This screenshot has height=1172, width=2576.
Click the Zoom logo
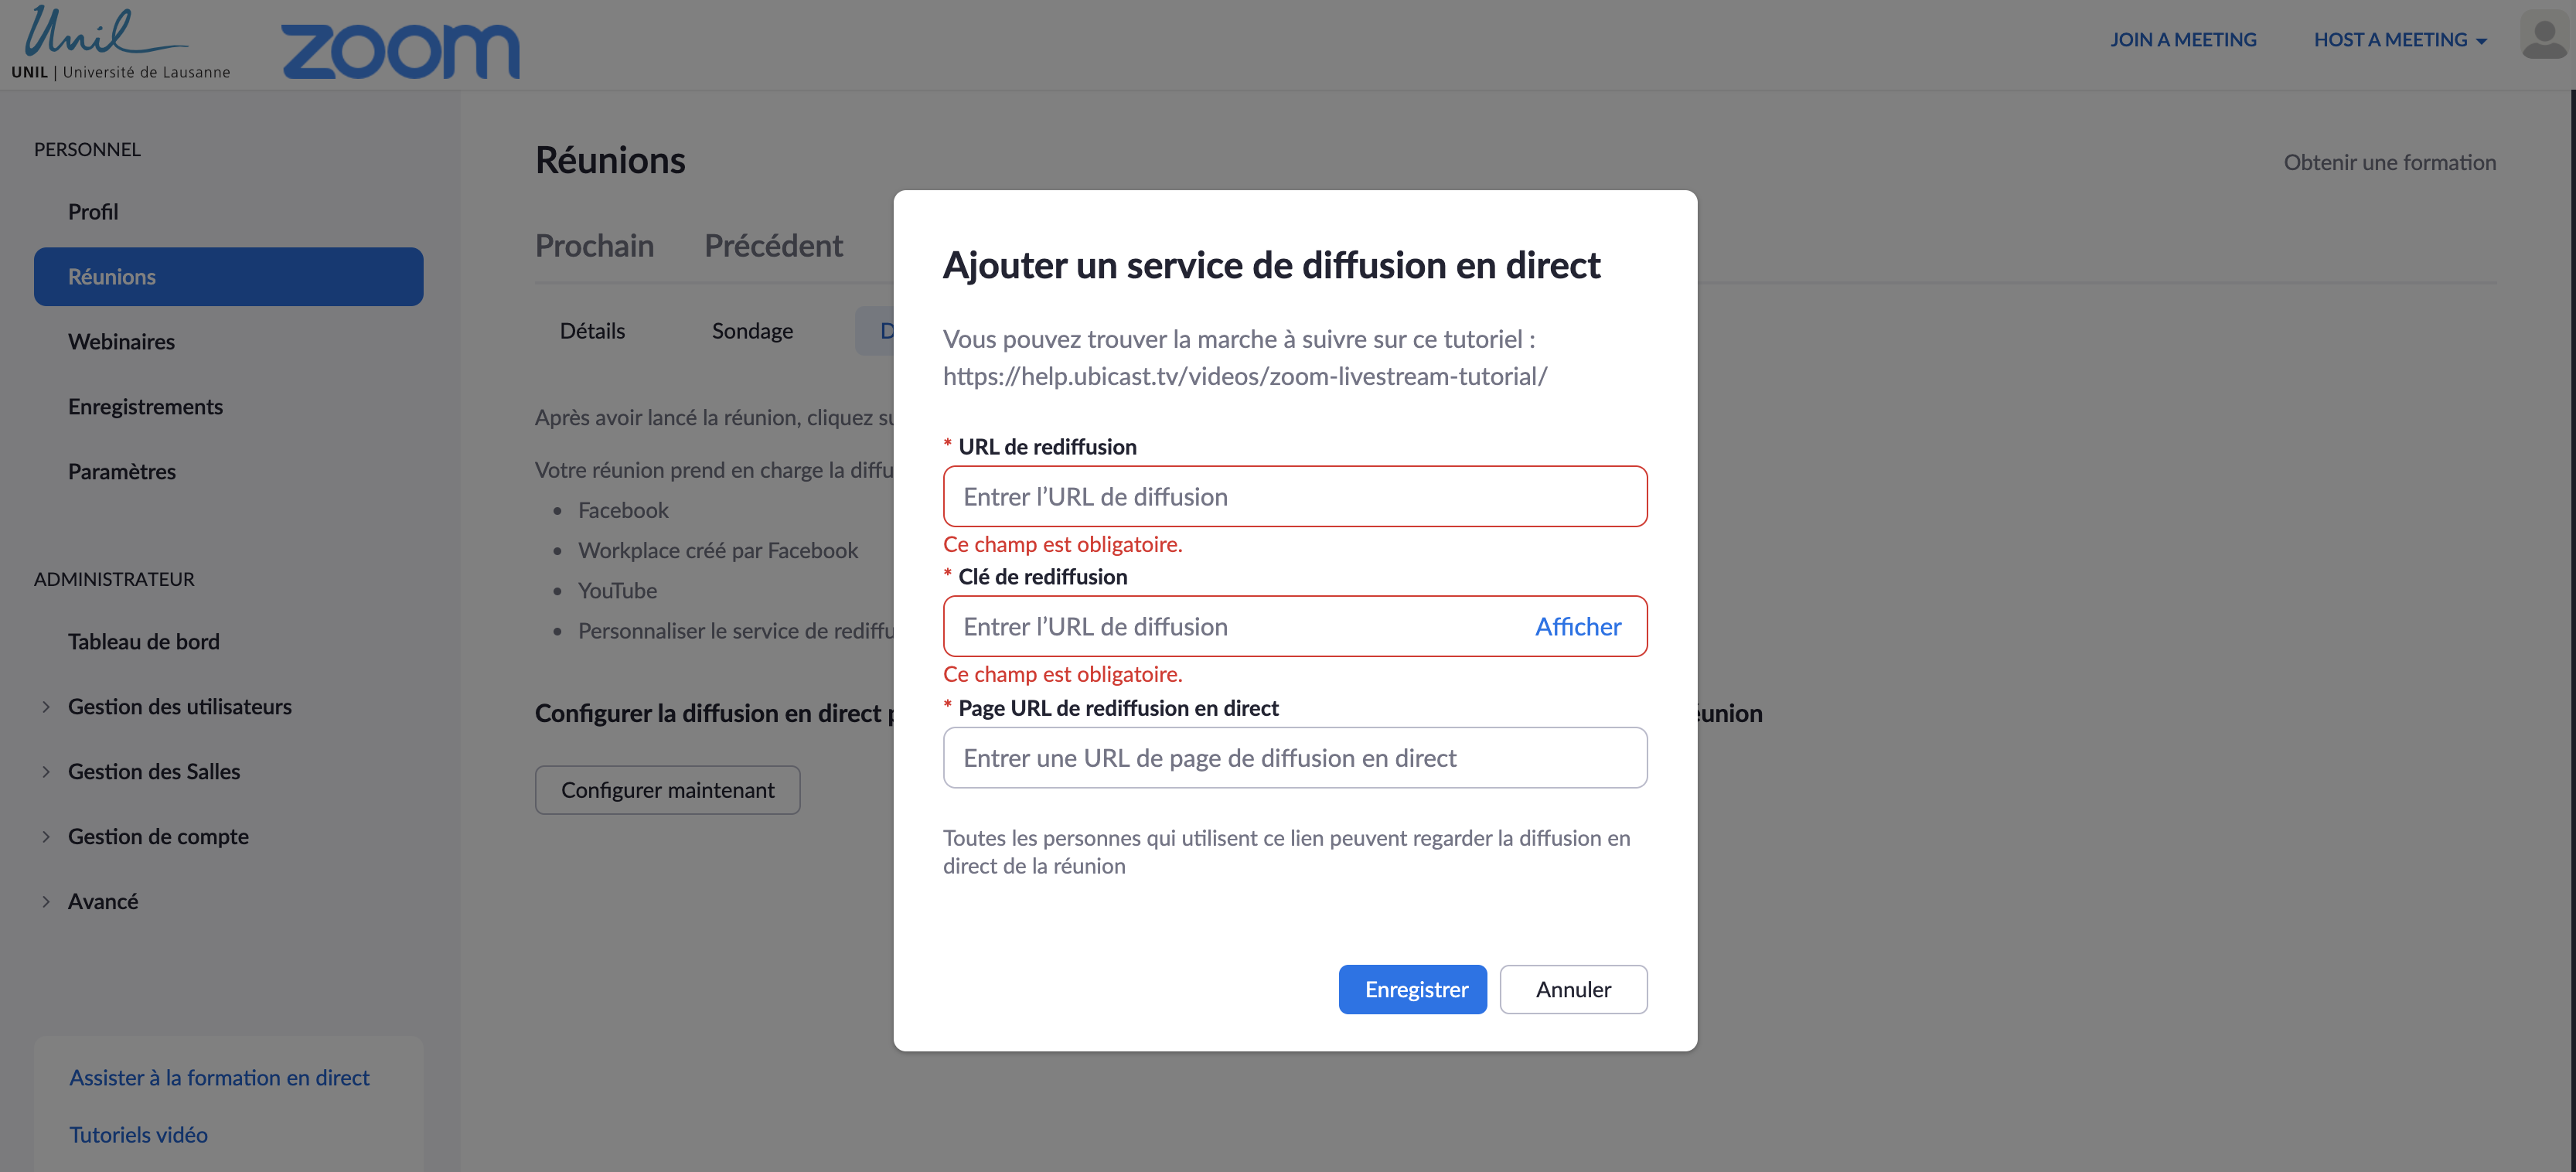tap(400, 50)
